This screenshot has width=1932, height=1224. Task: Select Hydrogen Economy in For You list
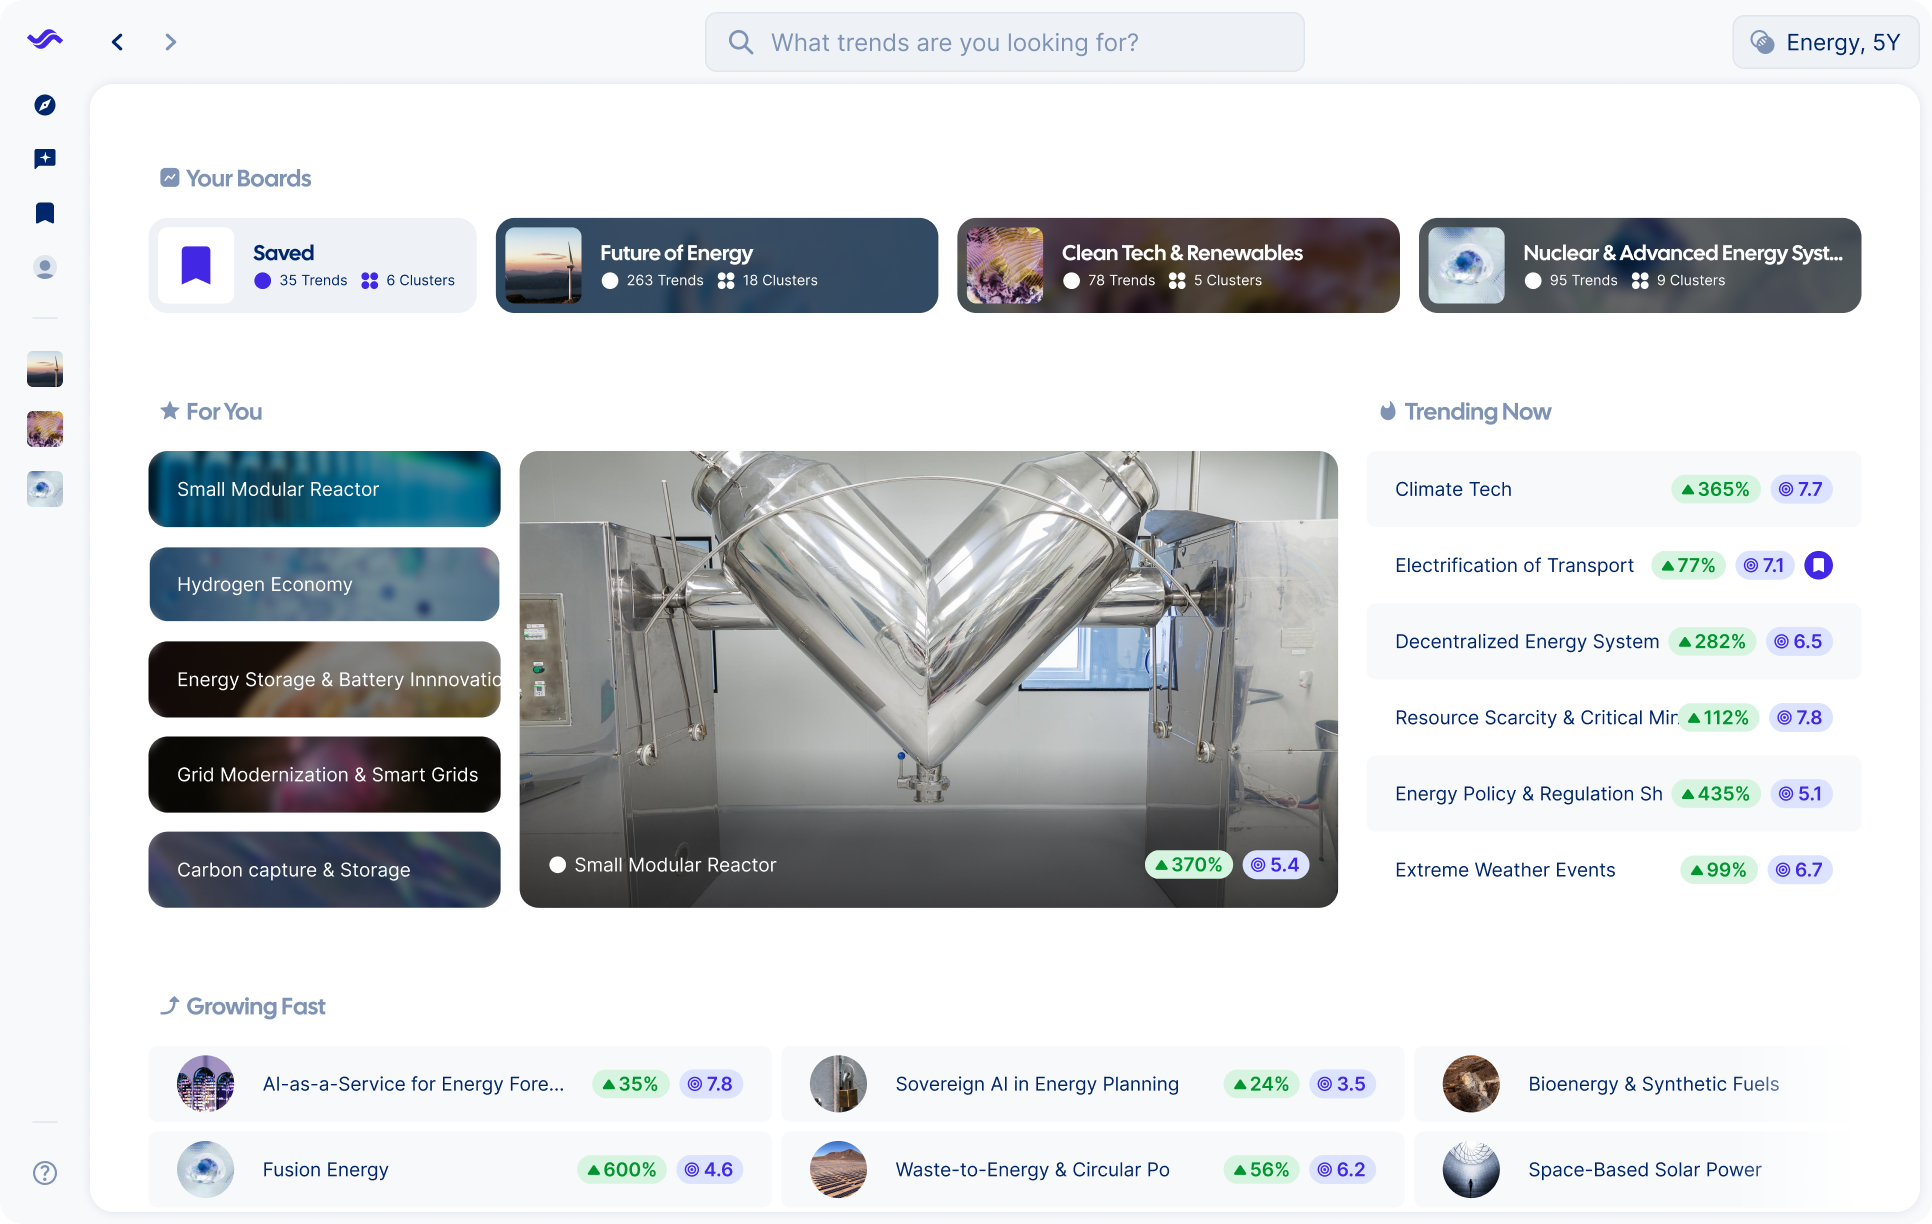tap(324, 585)
